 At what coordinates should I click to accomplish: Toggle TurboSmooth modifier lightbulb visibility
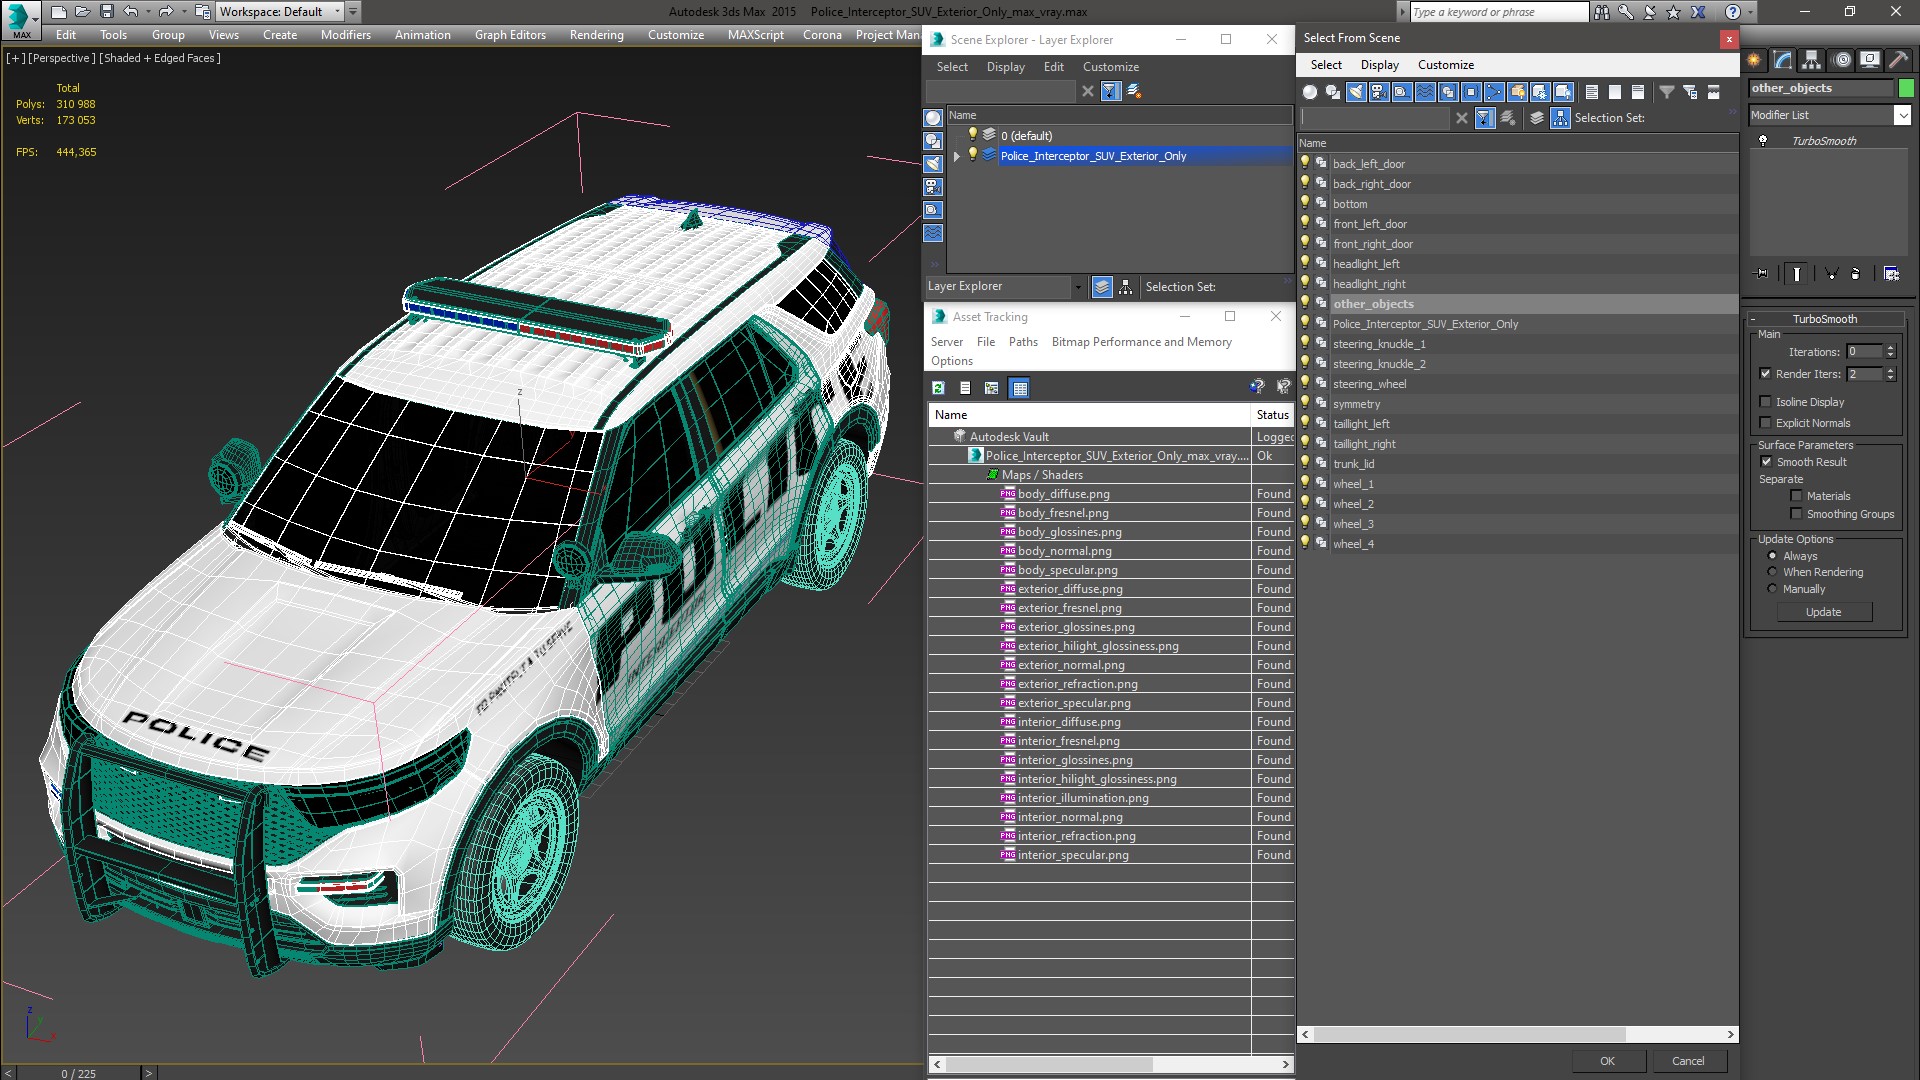click(1763, 141)
